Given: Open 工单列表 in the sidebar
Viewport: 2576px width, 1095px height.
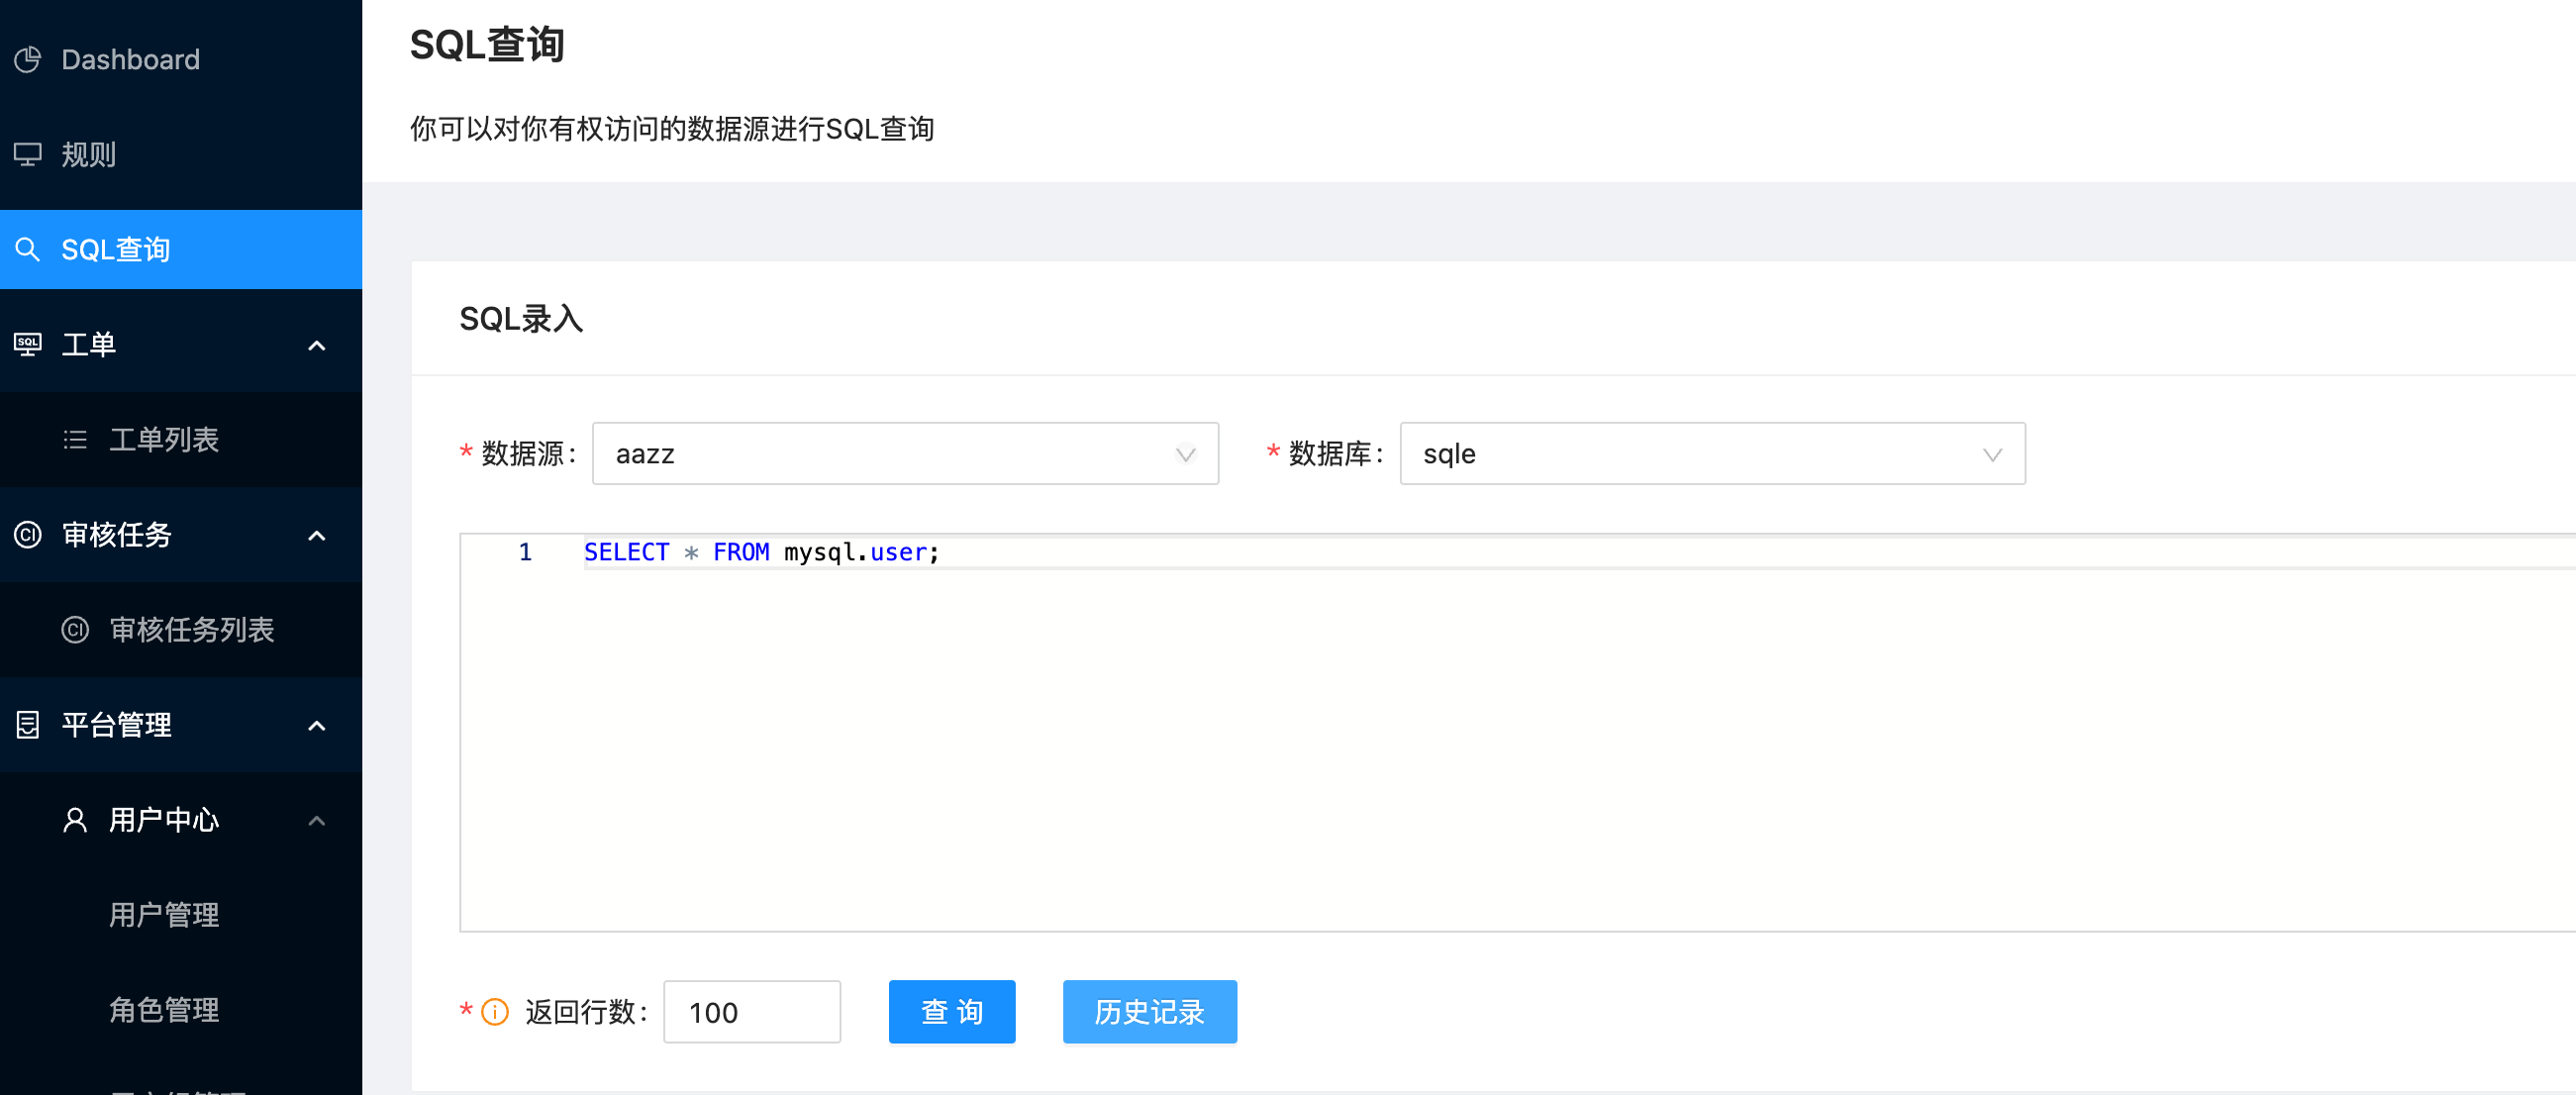Looking at the screenshot, I should (x=181, y=440).
